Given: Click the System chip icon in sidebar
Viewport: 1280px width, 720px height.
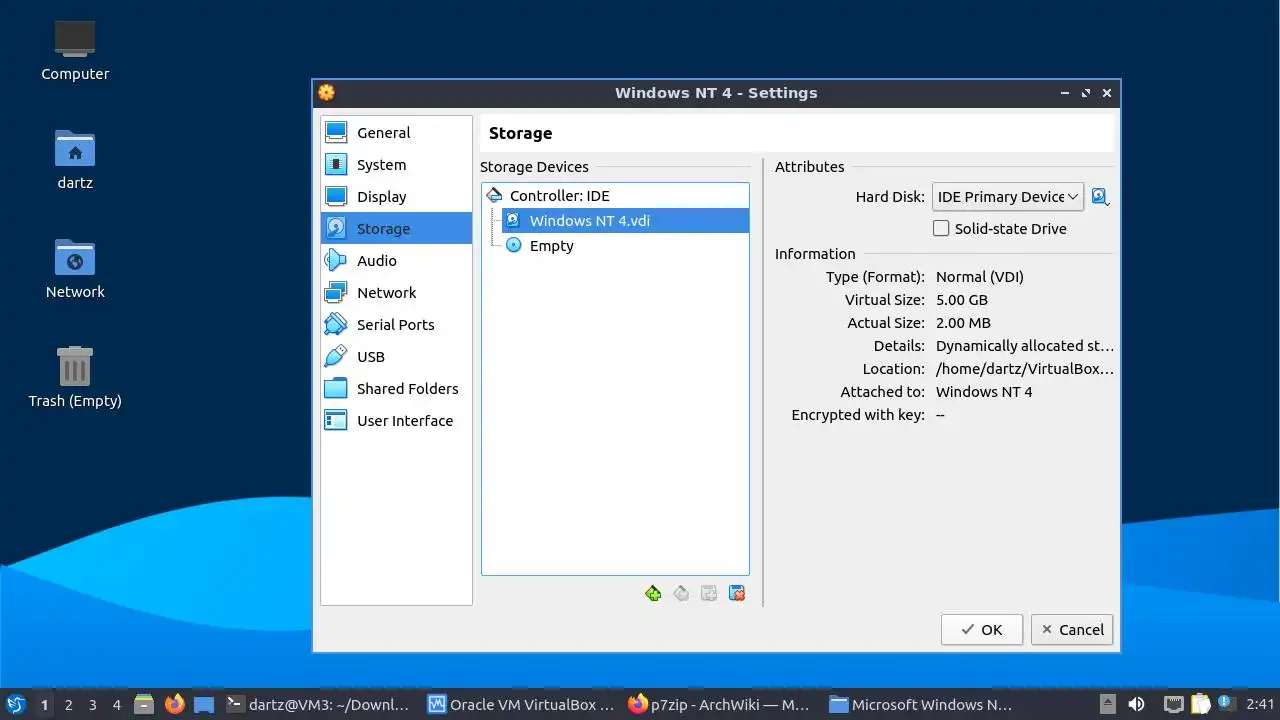Looking at the screenshot, I should click(x=336, y=165).
